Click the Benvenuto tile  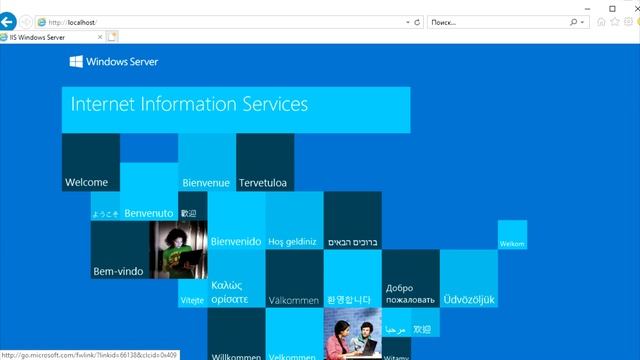pos(149,191)
